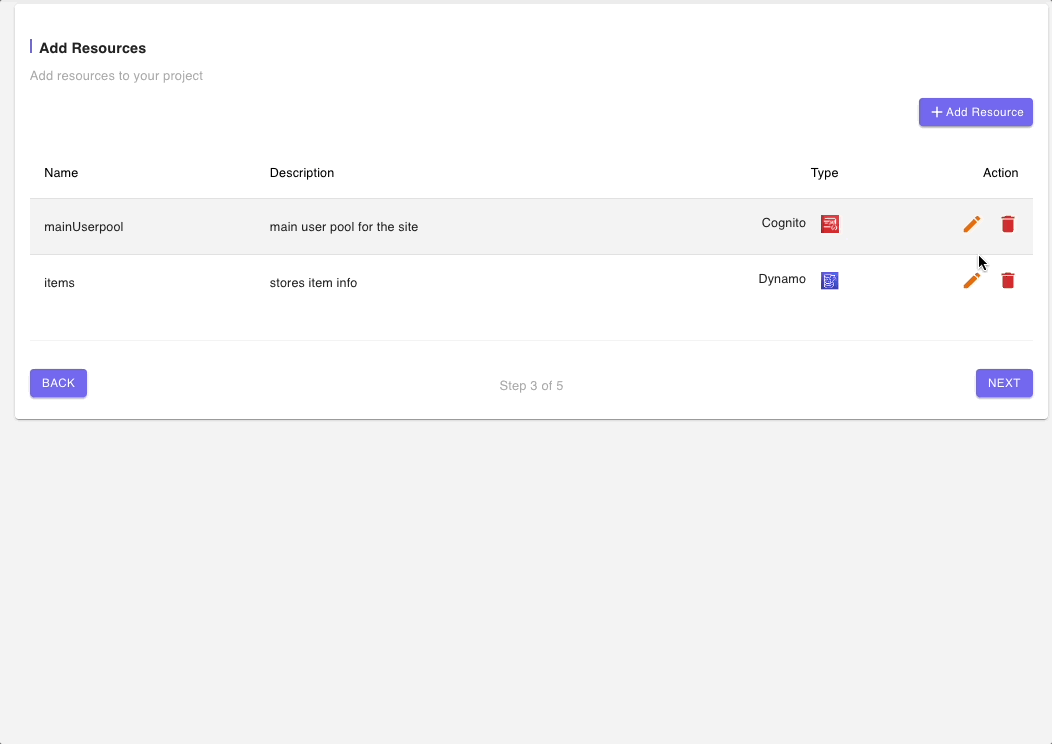The image size is (1052, 744).
Task: Edit the mainUserpool resource with pencil icon
Action: [x=971, y=224]
